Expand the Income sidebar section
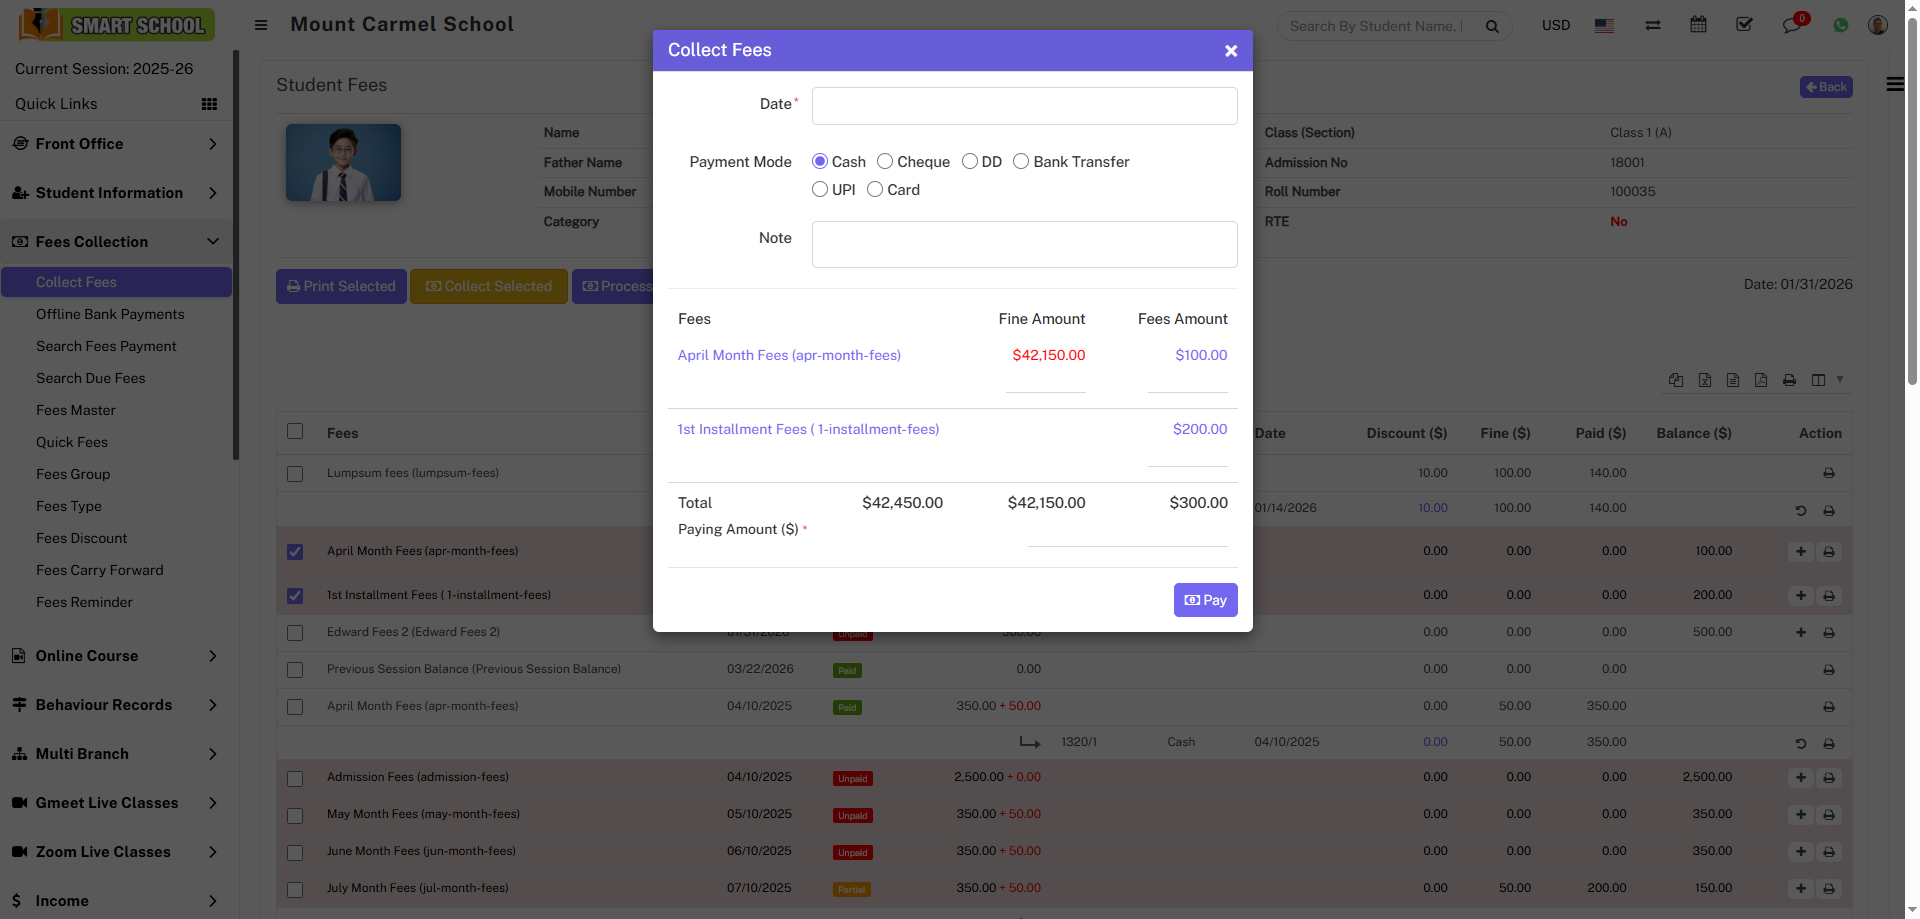 coord(116,900)
